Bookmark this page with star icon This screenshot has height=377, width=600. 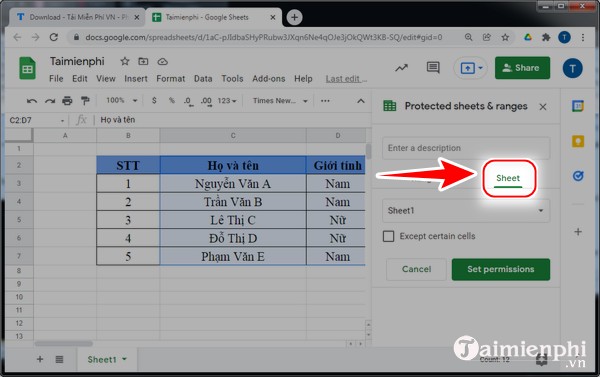coord(505,37)
